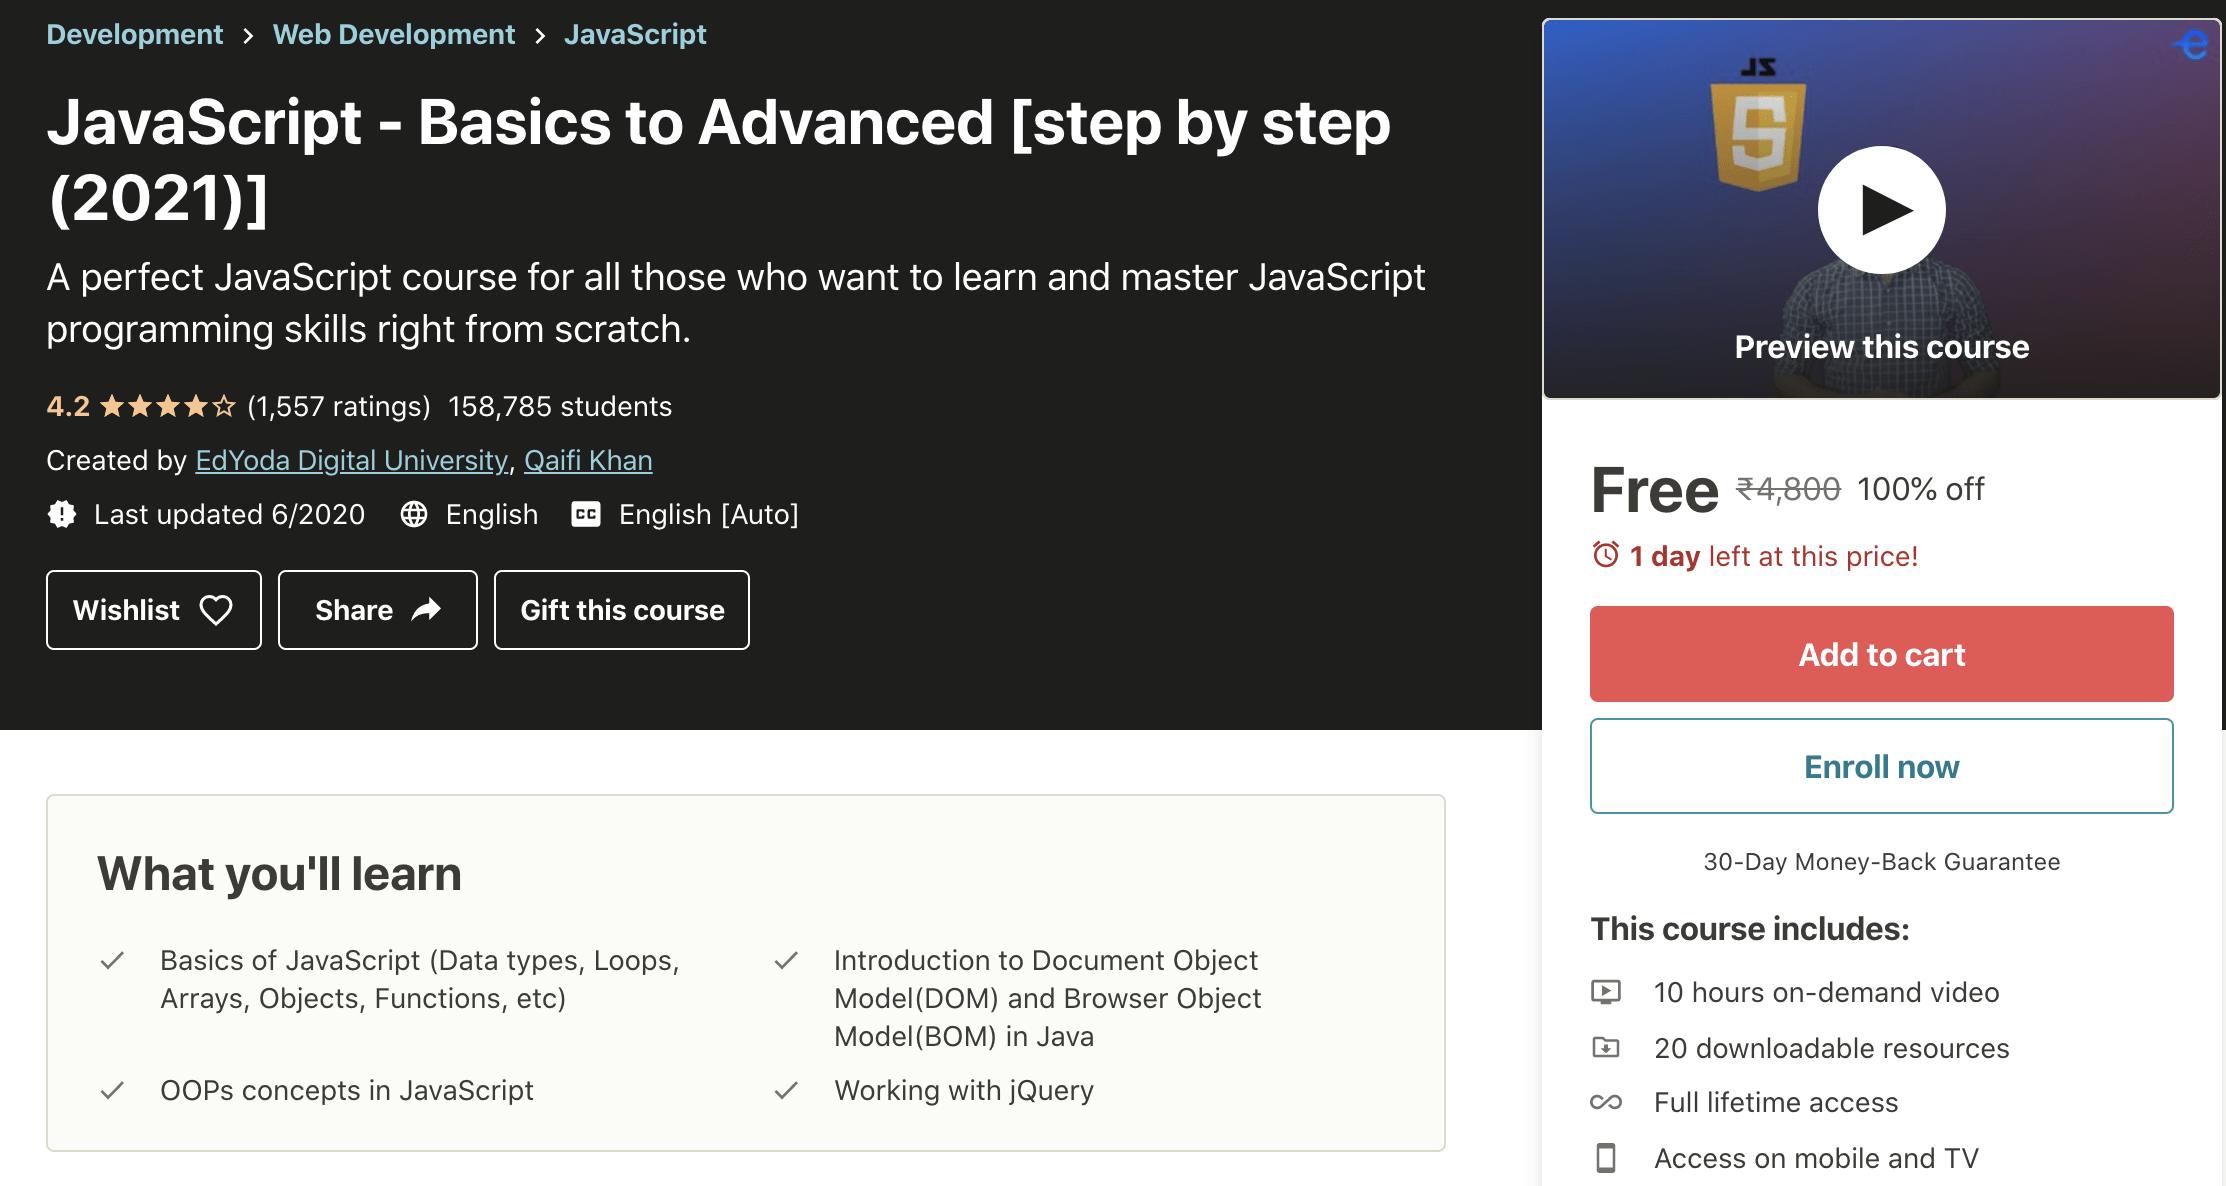Click the closed captions CC icon

pos(585,514)
